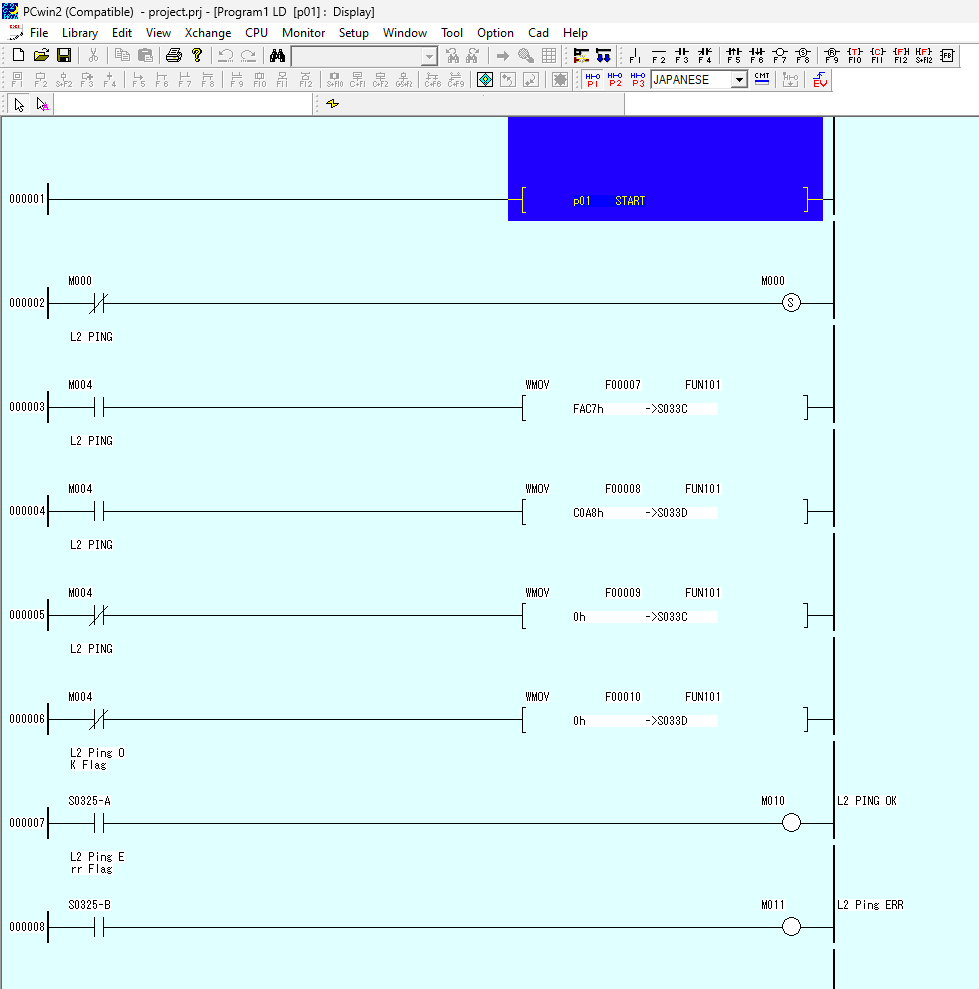Switch to P1 display mode
The image size is (979, 989).
(x=593, y=79)
